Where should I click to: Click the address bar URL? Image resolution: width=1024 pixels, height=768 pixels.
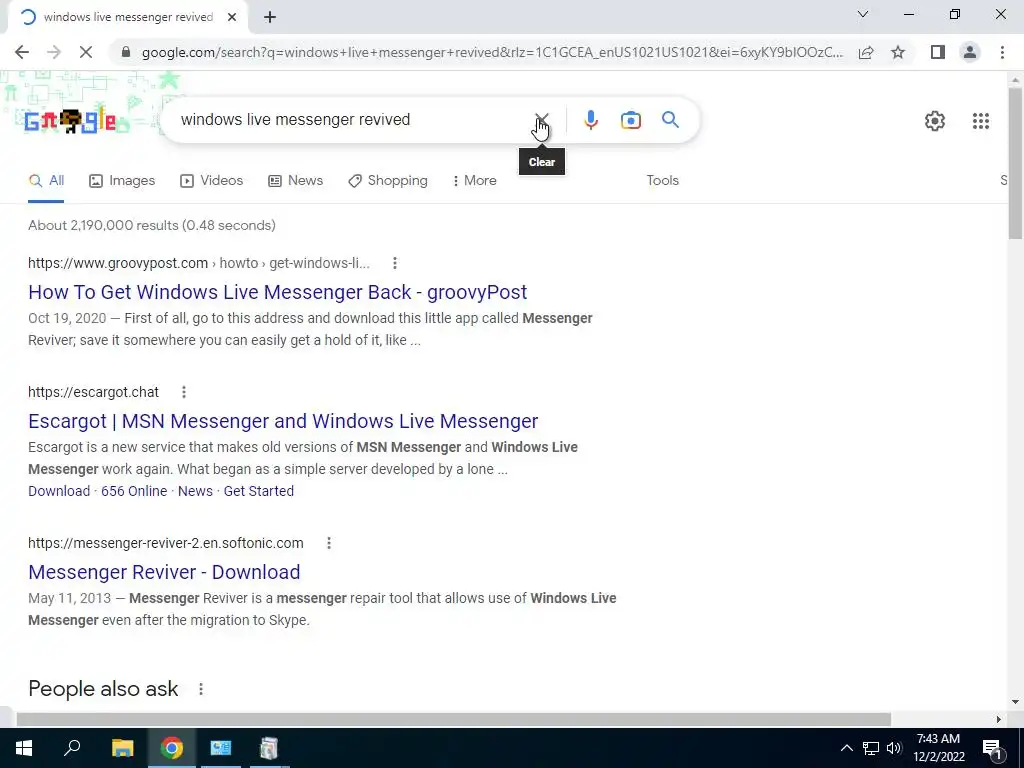point(492,52)
